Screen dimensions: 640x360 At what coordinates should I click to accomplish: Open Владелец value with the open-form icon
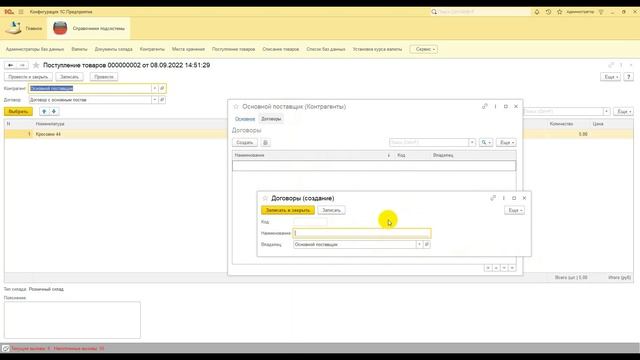[x=427, y=244]
